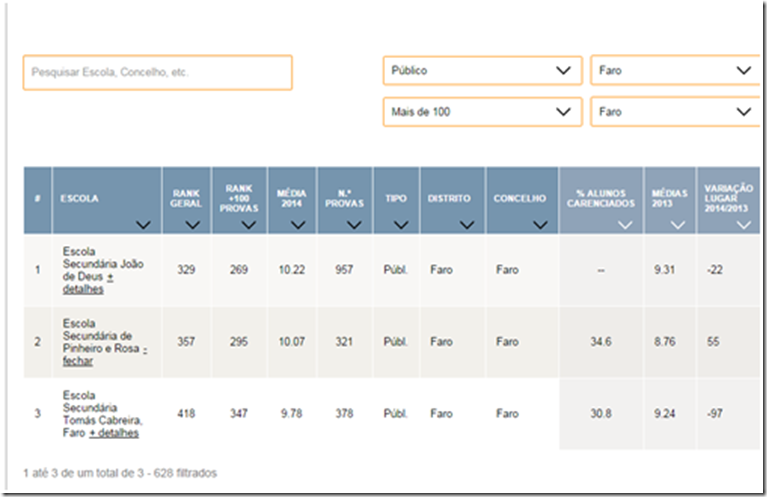The image size is (767, 497).
Task: Click the Pesquisar Escola search field
Action: 157,73
